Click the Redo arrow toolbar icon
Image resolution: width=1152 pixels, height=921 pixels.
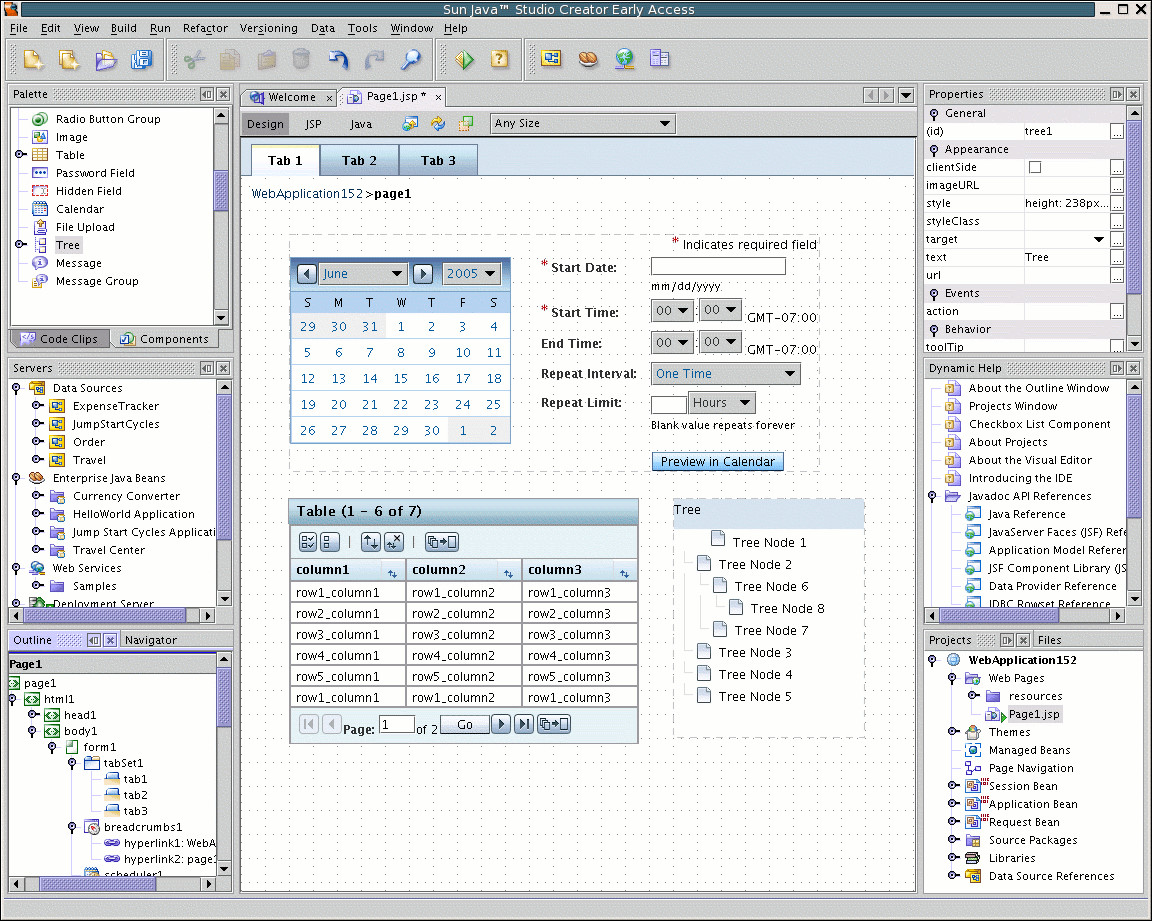tap(375, 59)
